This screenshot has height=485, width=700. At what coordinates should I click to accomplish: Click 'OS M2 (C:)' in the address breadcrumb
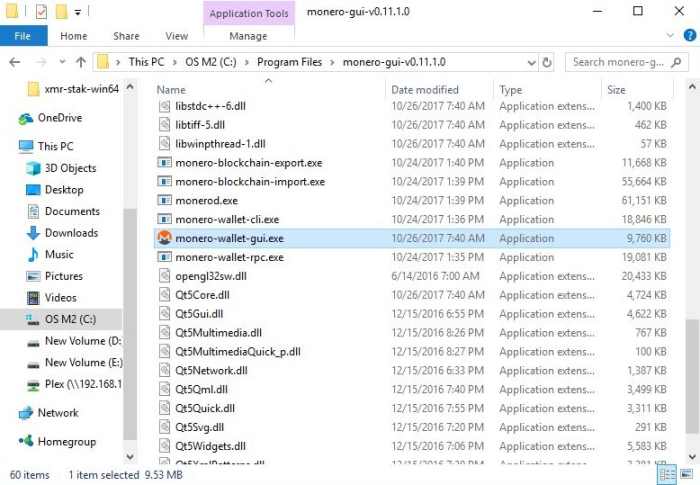(x=211, y=62)
